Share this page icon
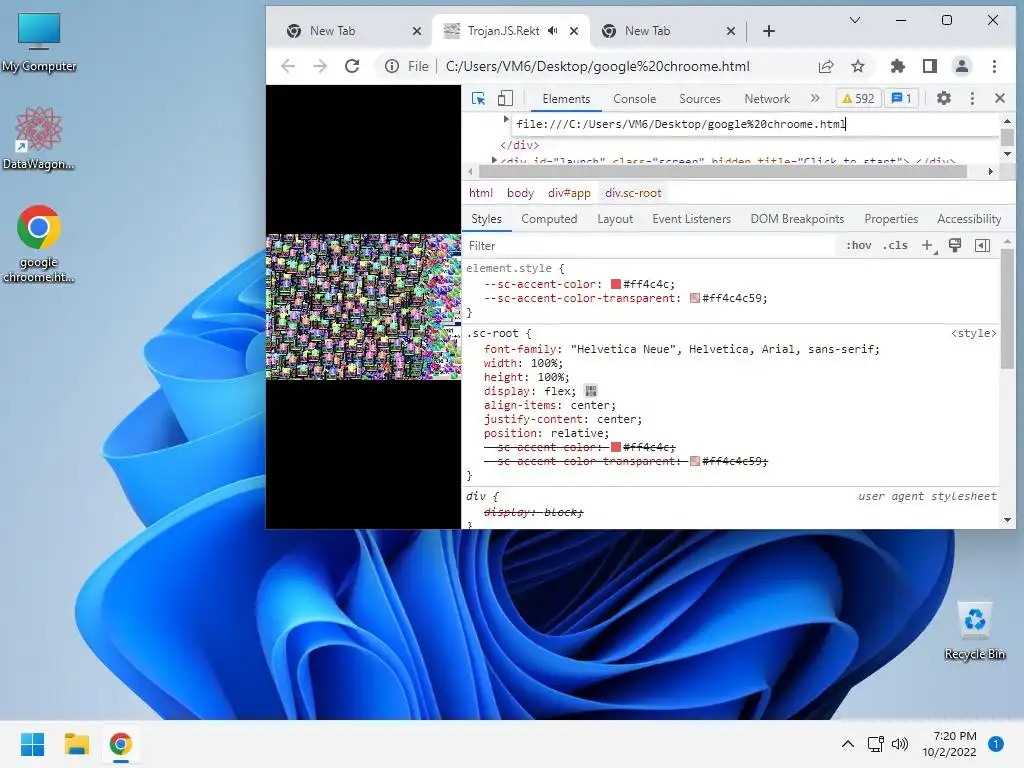1024x768 pixels. (x=825, y=66)
